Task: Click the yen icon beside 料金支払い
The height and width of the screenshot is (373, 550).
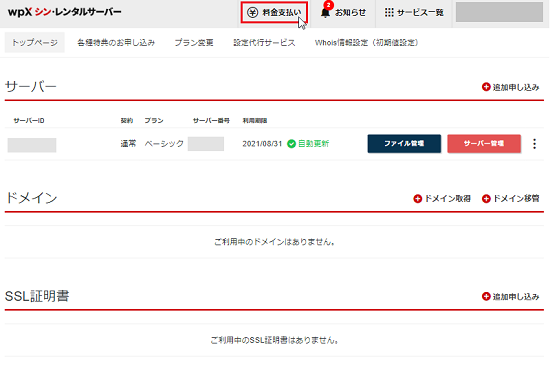Action: [x=253, y=13]
